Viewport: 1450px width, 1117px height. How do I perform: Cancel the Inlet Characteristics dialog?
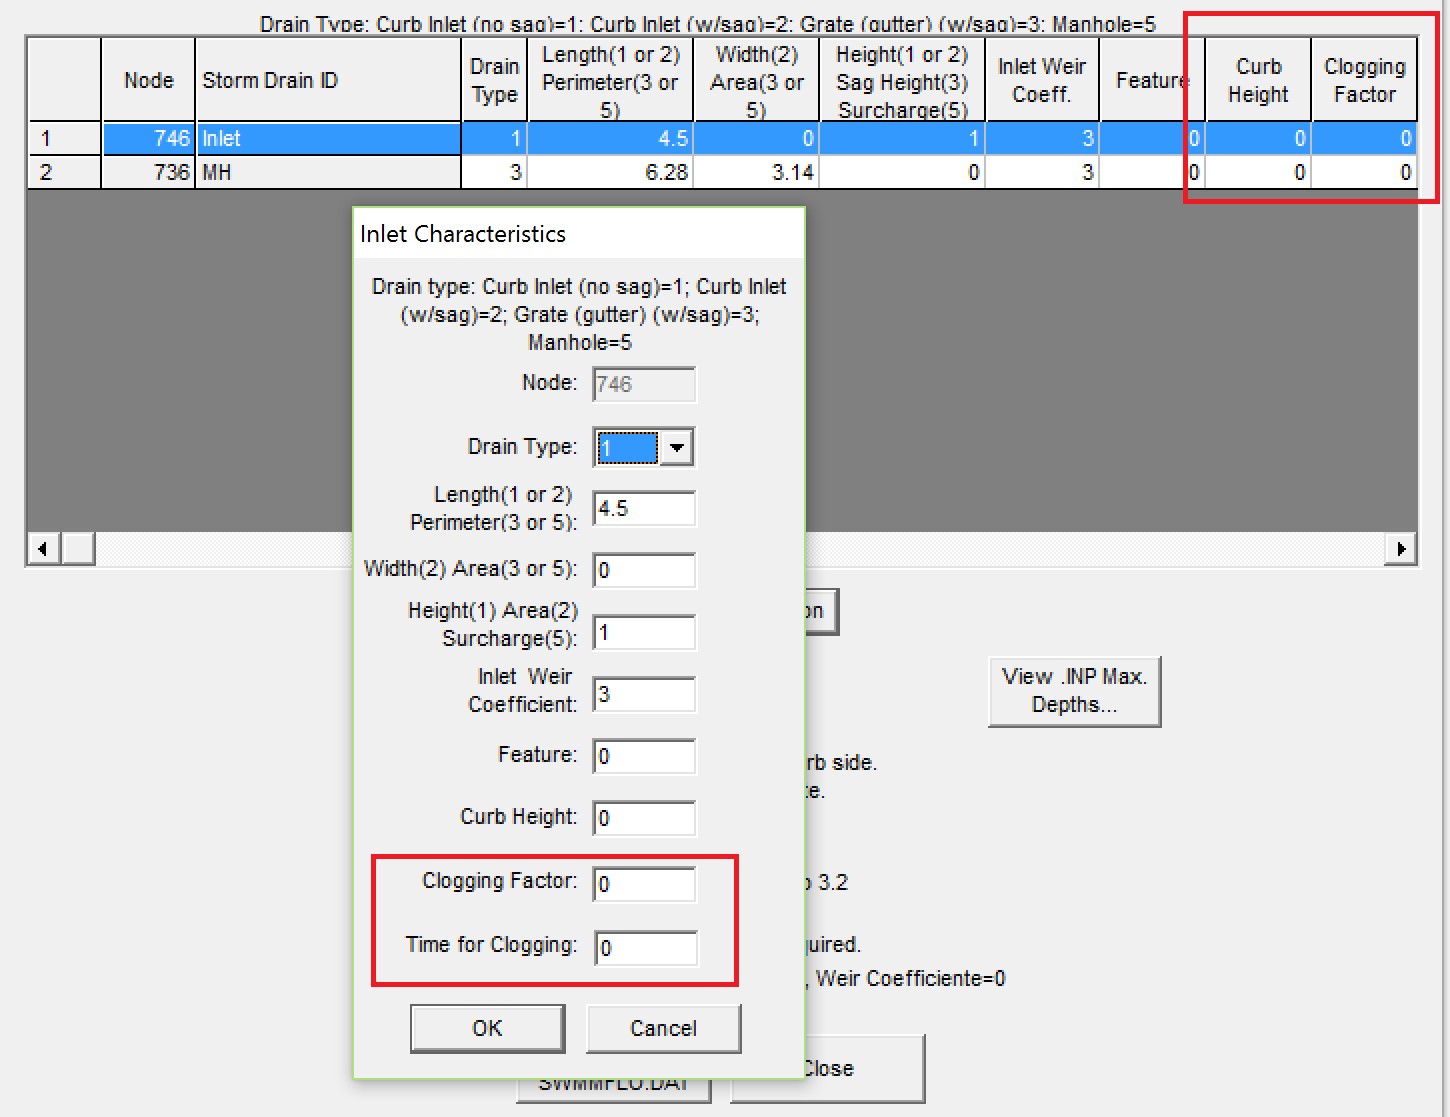[x=663, y=1028]
